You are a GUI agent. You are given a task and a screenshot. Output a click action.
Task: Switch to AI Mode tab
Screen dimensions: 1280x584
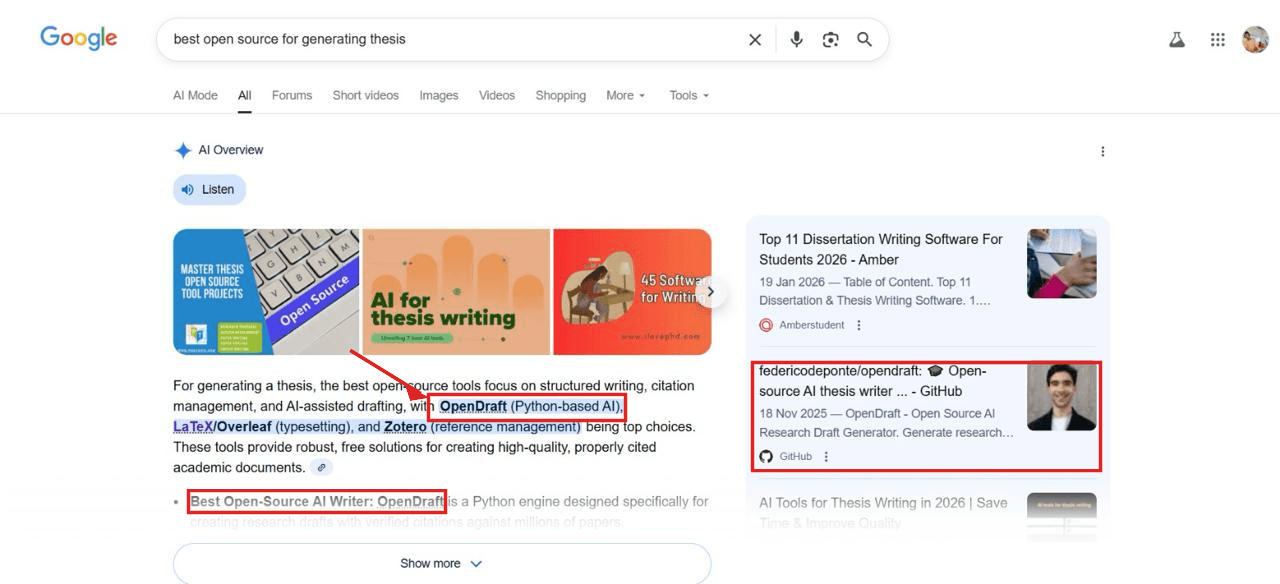195,96
